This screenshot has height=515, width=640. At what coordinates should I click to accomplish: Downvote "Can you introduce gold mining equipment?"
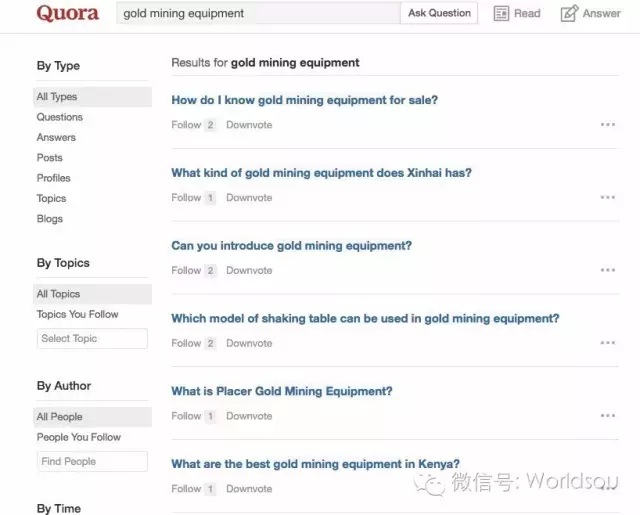click(249, 270)
